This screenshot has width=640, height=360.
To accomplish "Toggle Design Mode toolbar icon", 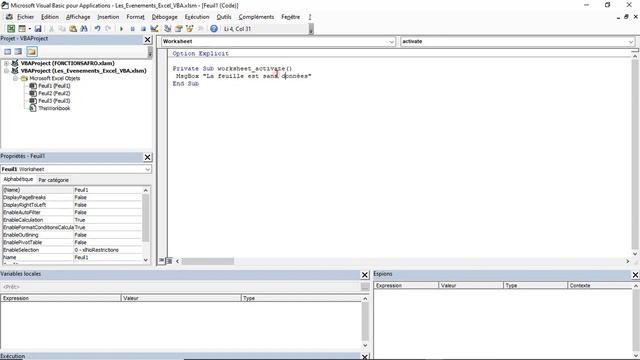I will [x=154, y=29].
